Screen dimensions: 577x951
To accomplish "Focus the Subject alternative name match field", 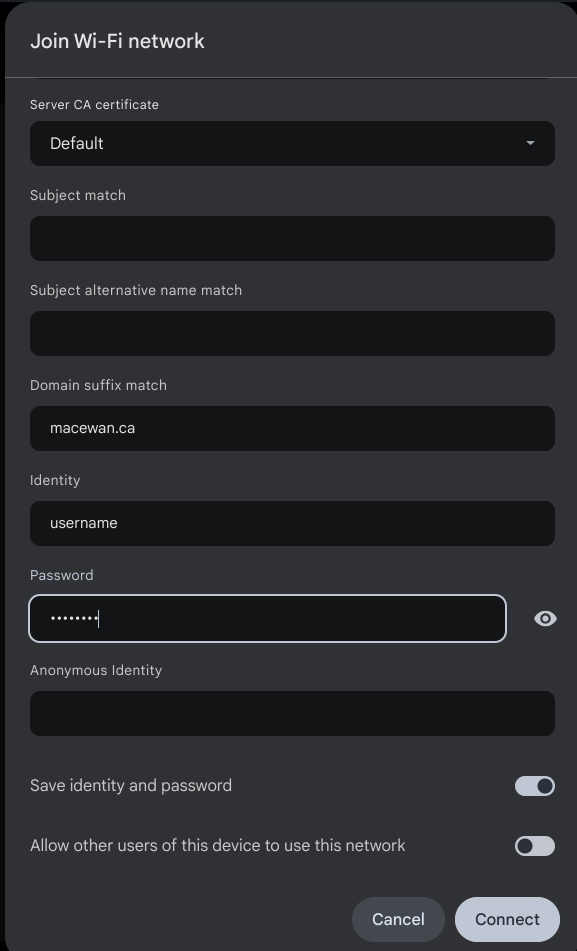I will click(292, 333).
